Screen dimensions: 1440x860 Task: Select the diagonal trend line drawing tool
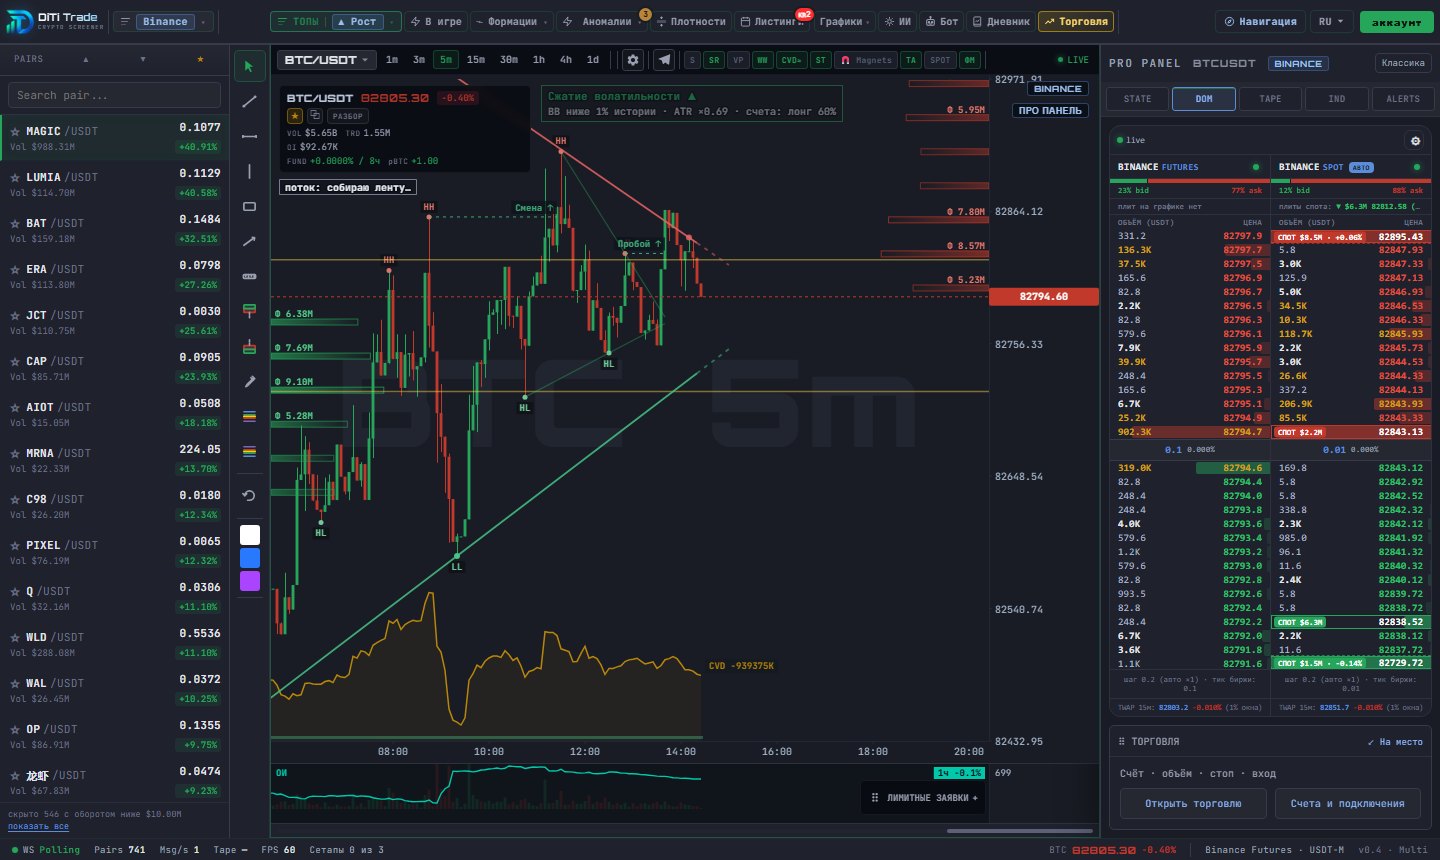pyautogui.click(x=250, y=101)
